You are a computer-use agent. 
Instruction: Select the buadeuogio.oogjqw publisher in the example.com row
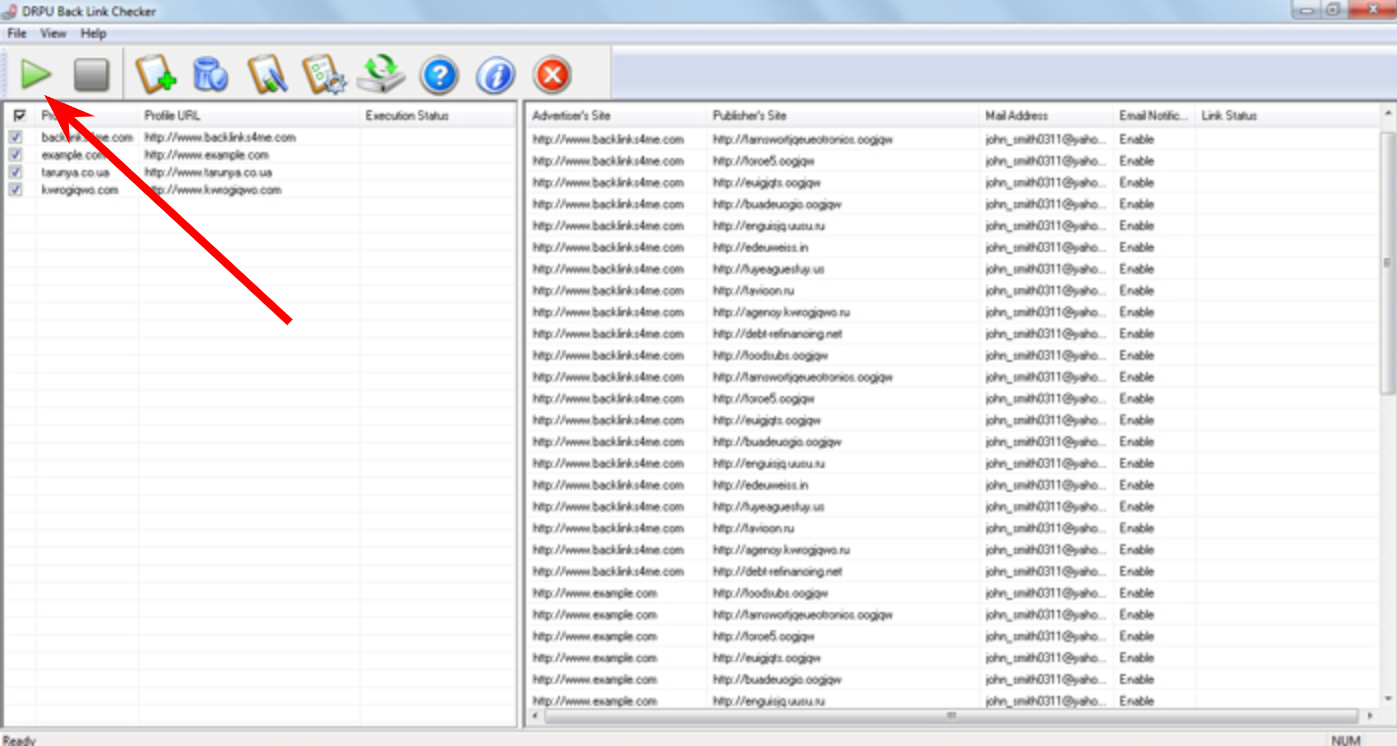[777, 680]
